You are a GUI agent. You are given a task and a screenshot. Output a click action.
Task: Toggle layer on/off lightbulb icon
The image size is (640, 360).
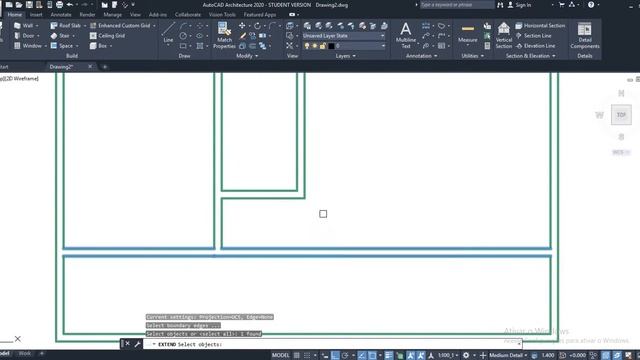[307, 46]
